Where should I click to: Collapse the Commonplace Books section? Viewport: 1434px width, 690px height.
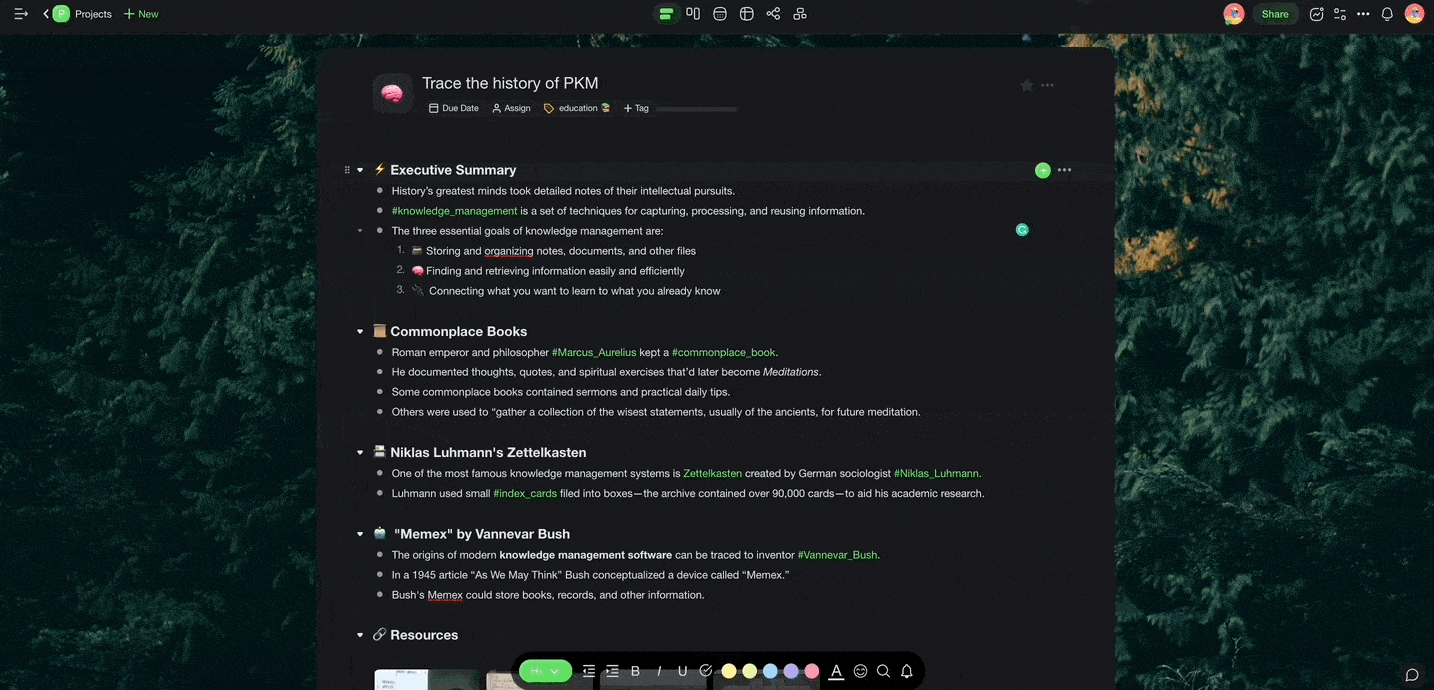(360, 331)
